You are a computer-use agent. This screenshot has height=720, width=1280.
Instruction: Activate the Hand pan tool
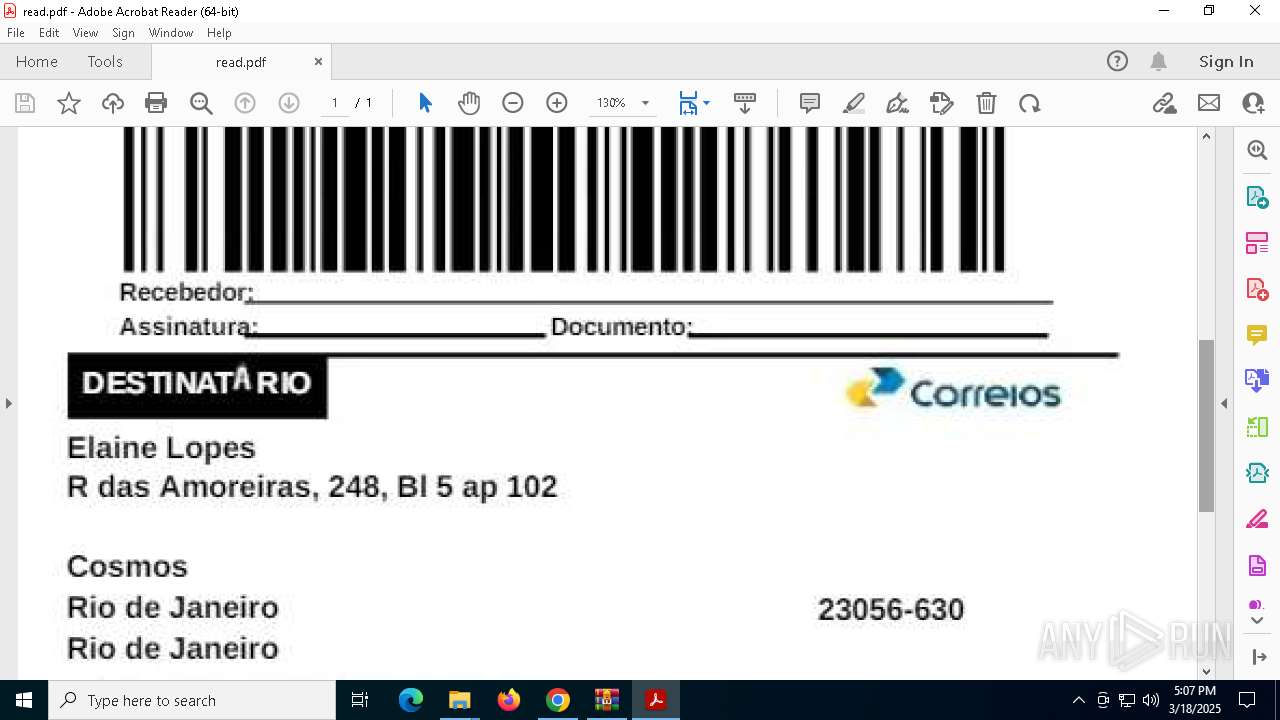pos(469,103)
